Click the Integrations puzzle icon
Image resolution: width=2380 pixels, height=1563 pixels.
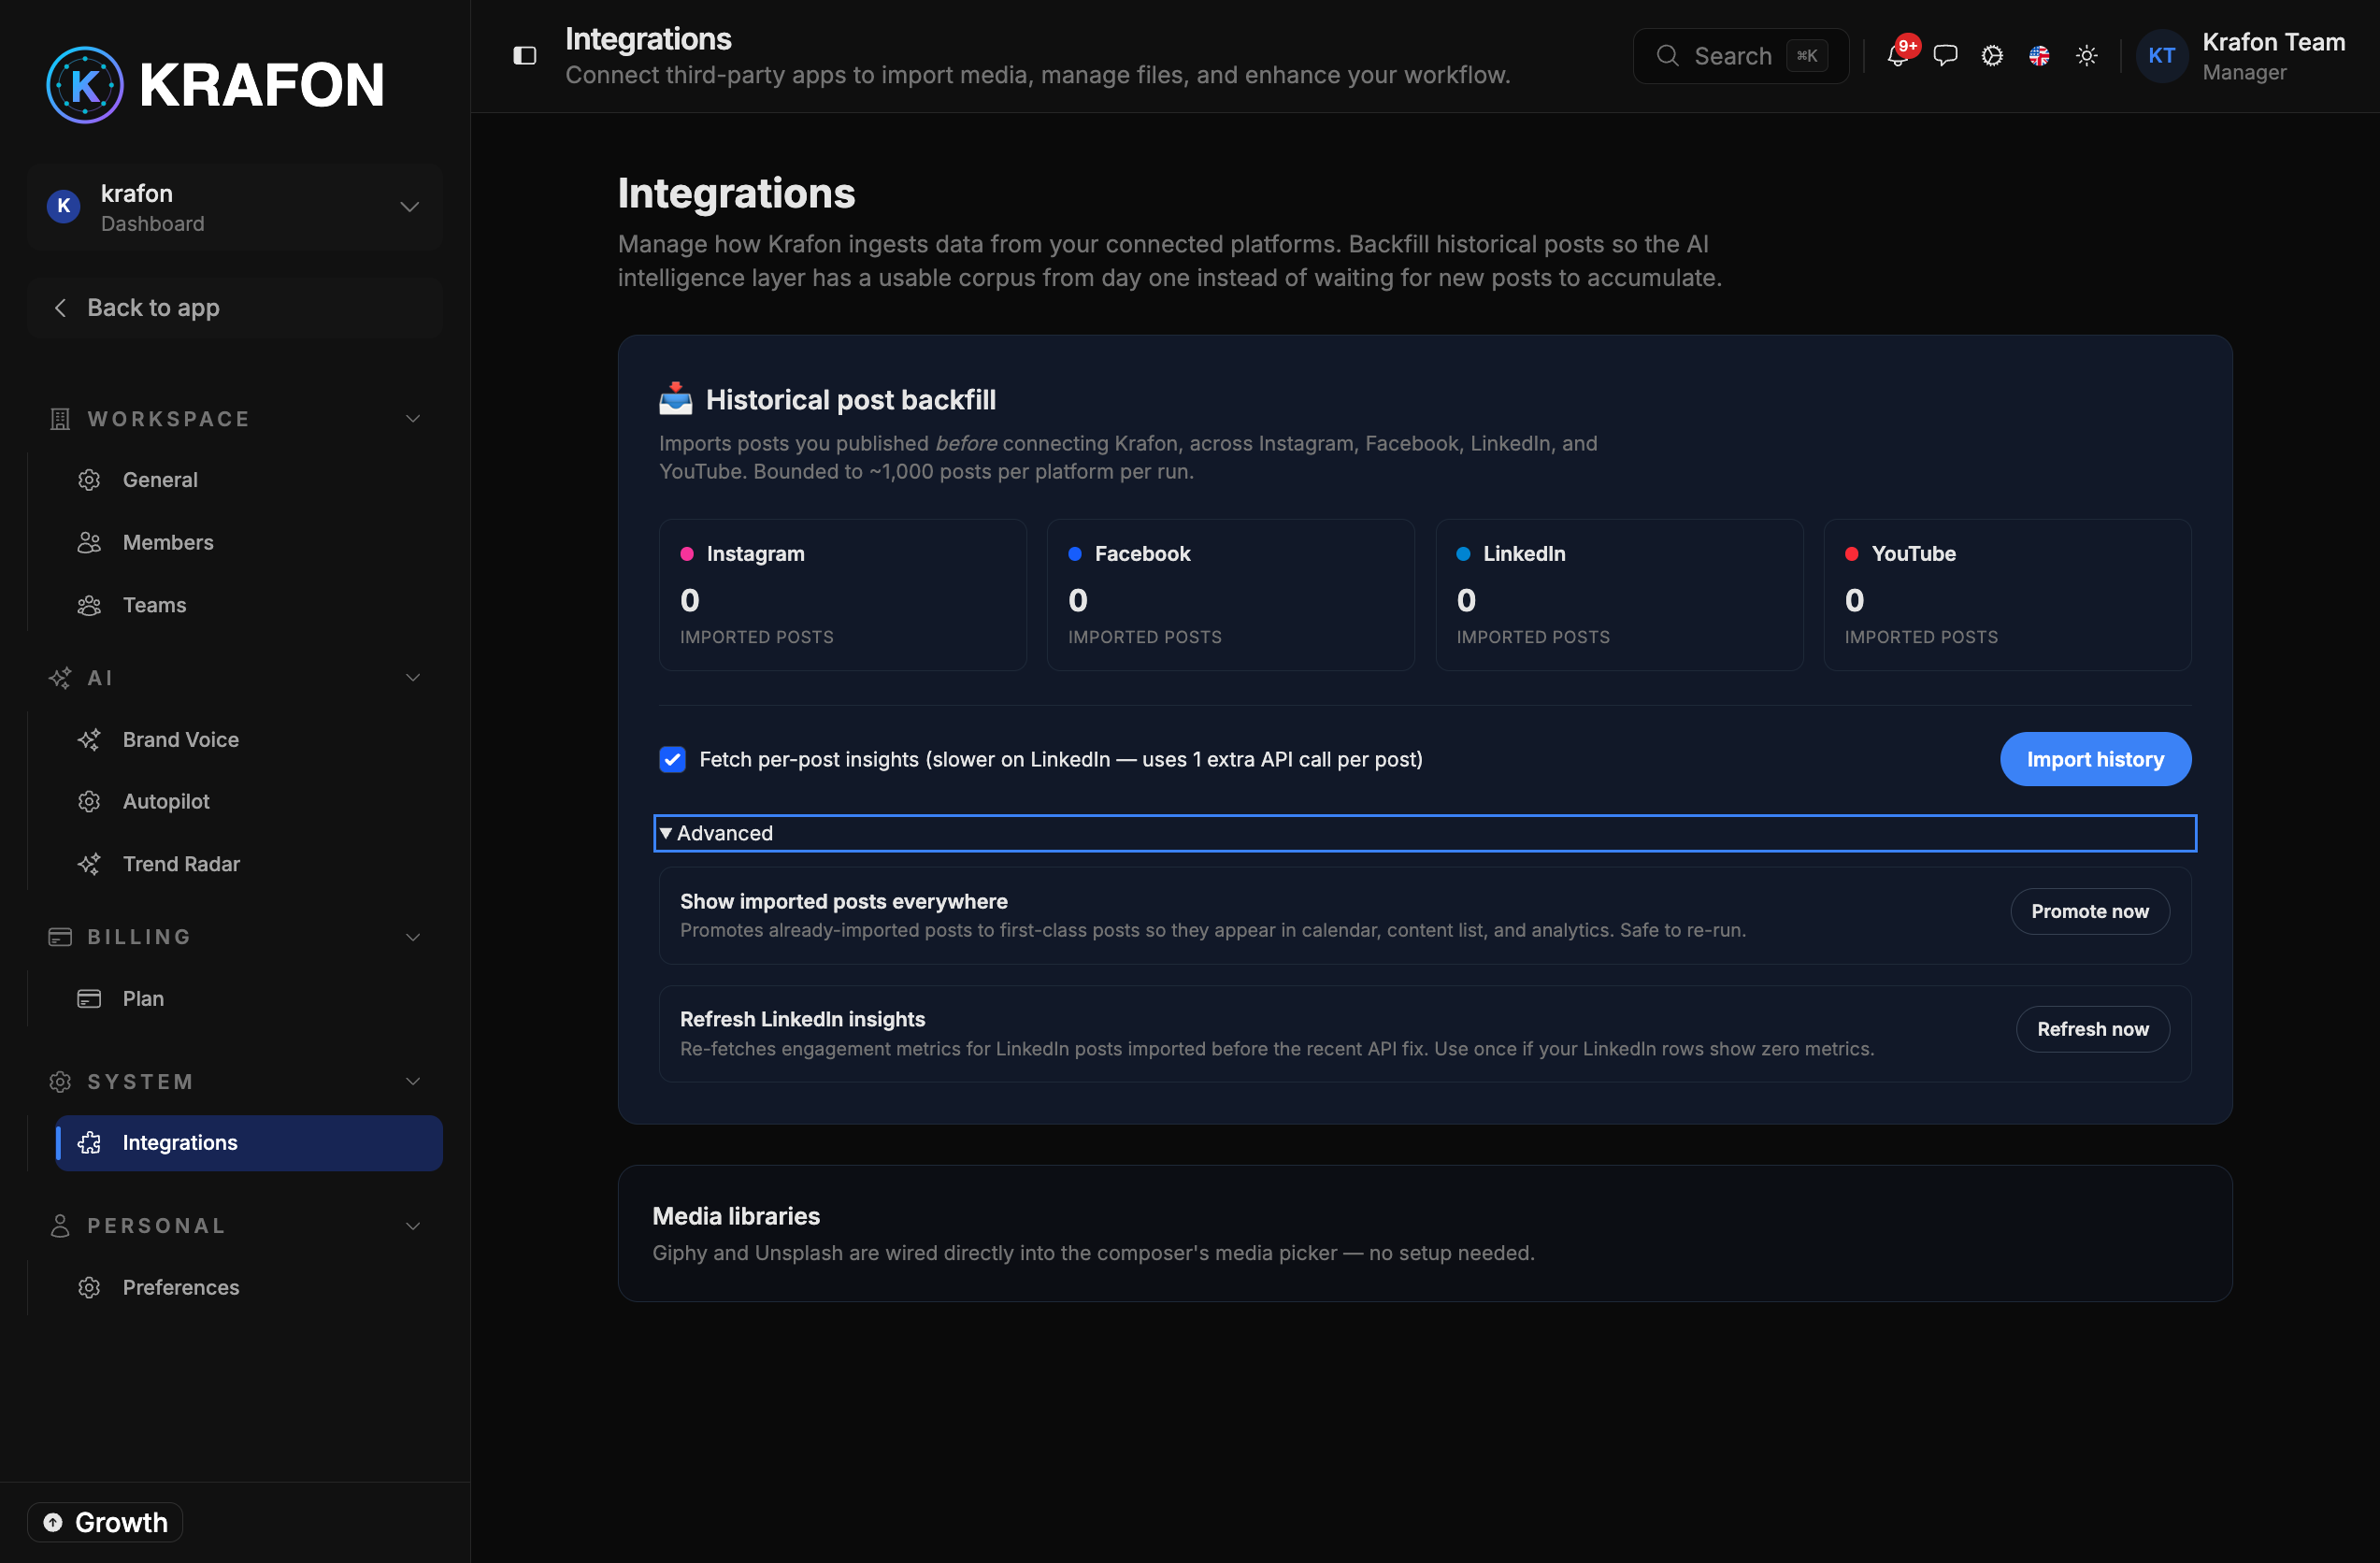[x=90, y=1143]
